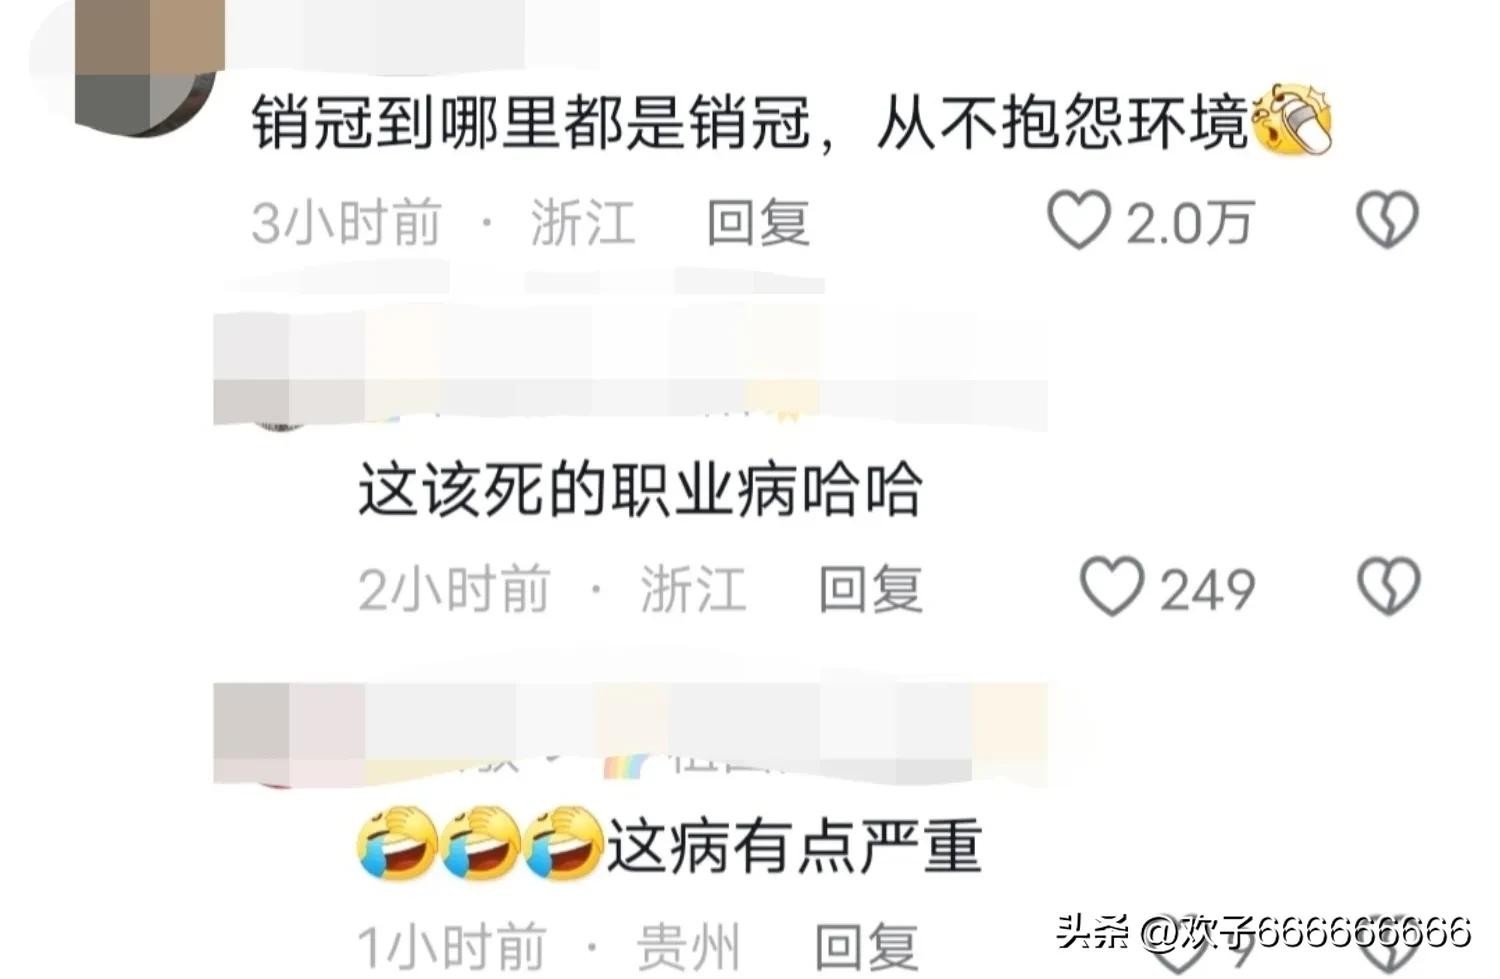This screenshot has width=1500, height=979.
Task: Reply to the 这该死的职业病哈哈 comment
Action: (x=870, y=589)
